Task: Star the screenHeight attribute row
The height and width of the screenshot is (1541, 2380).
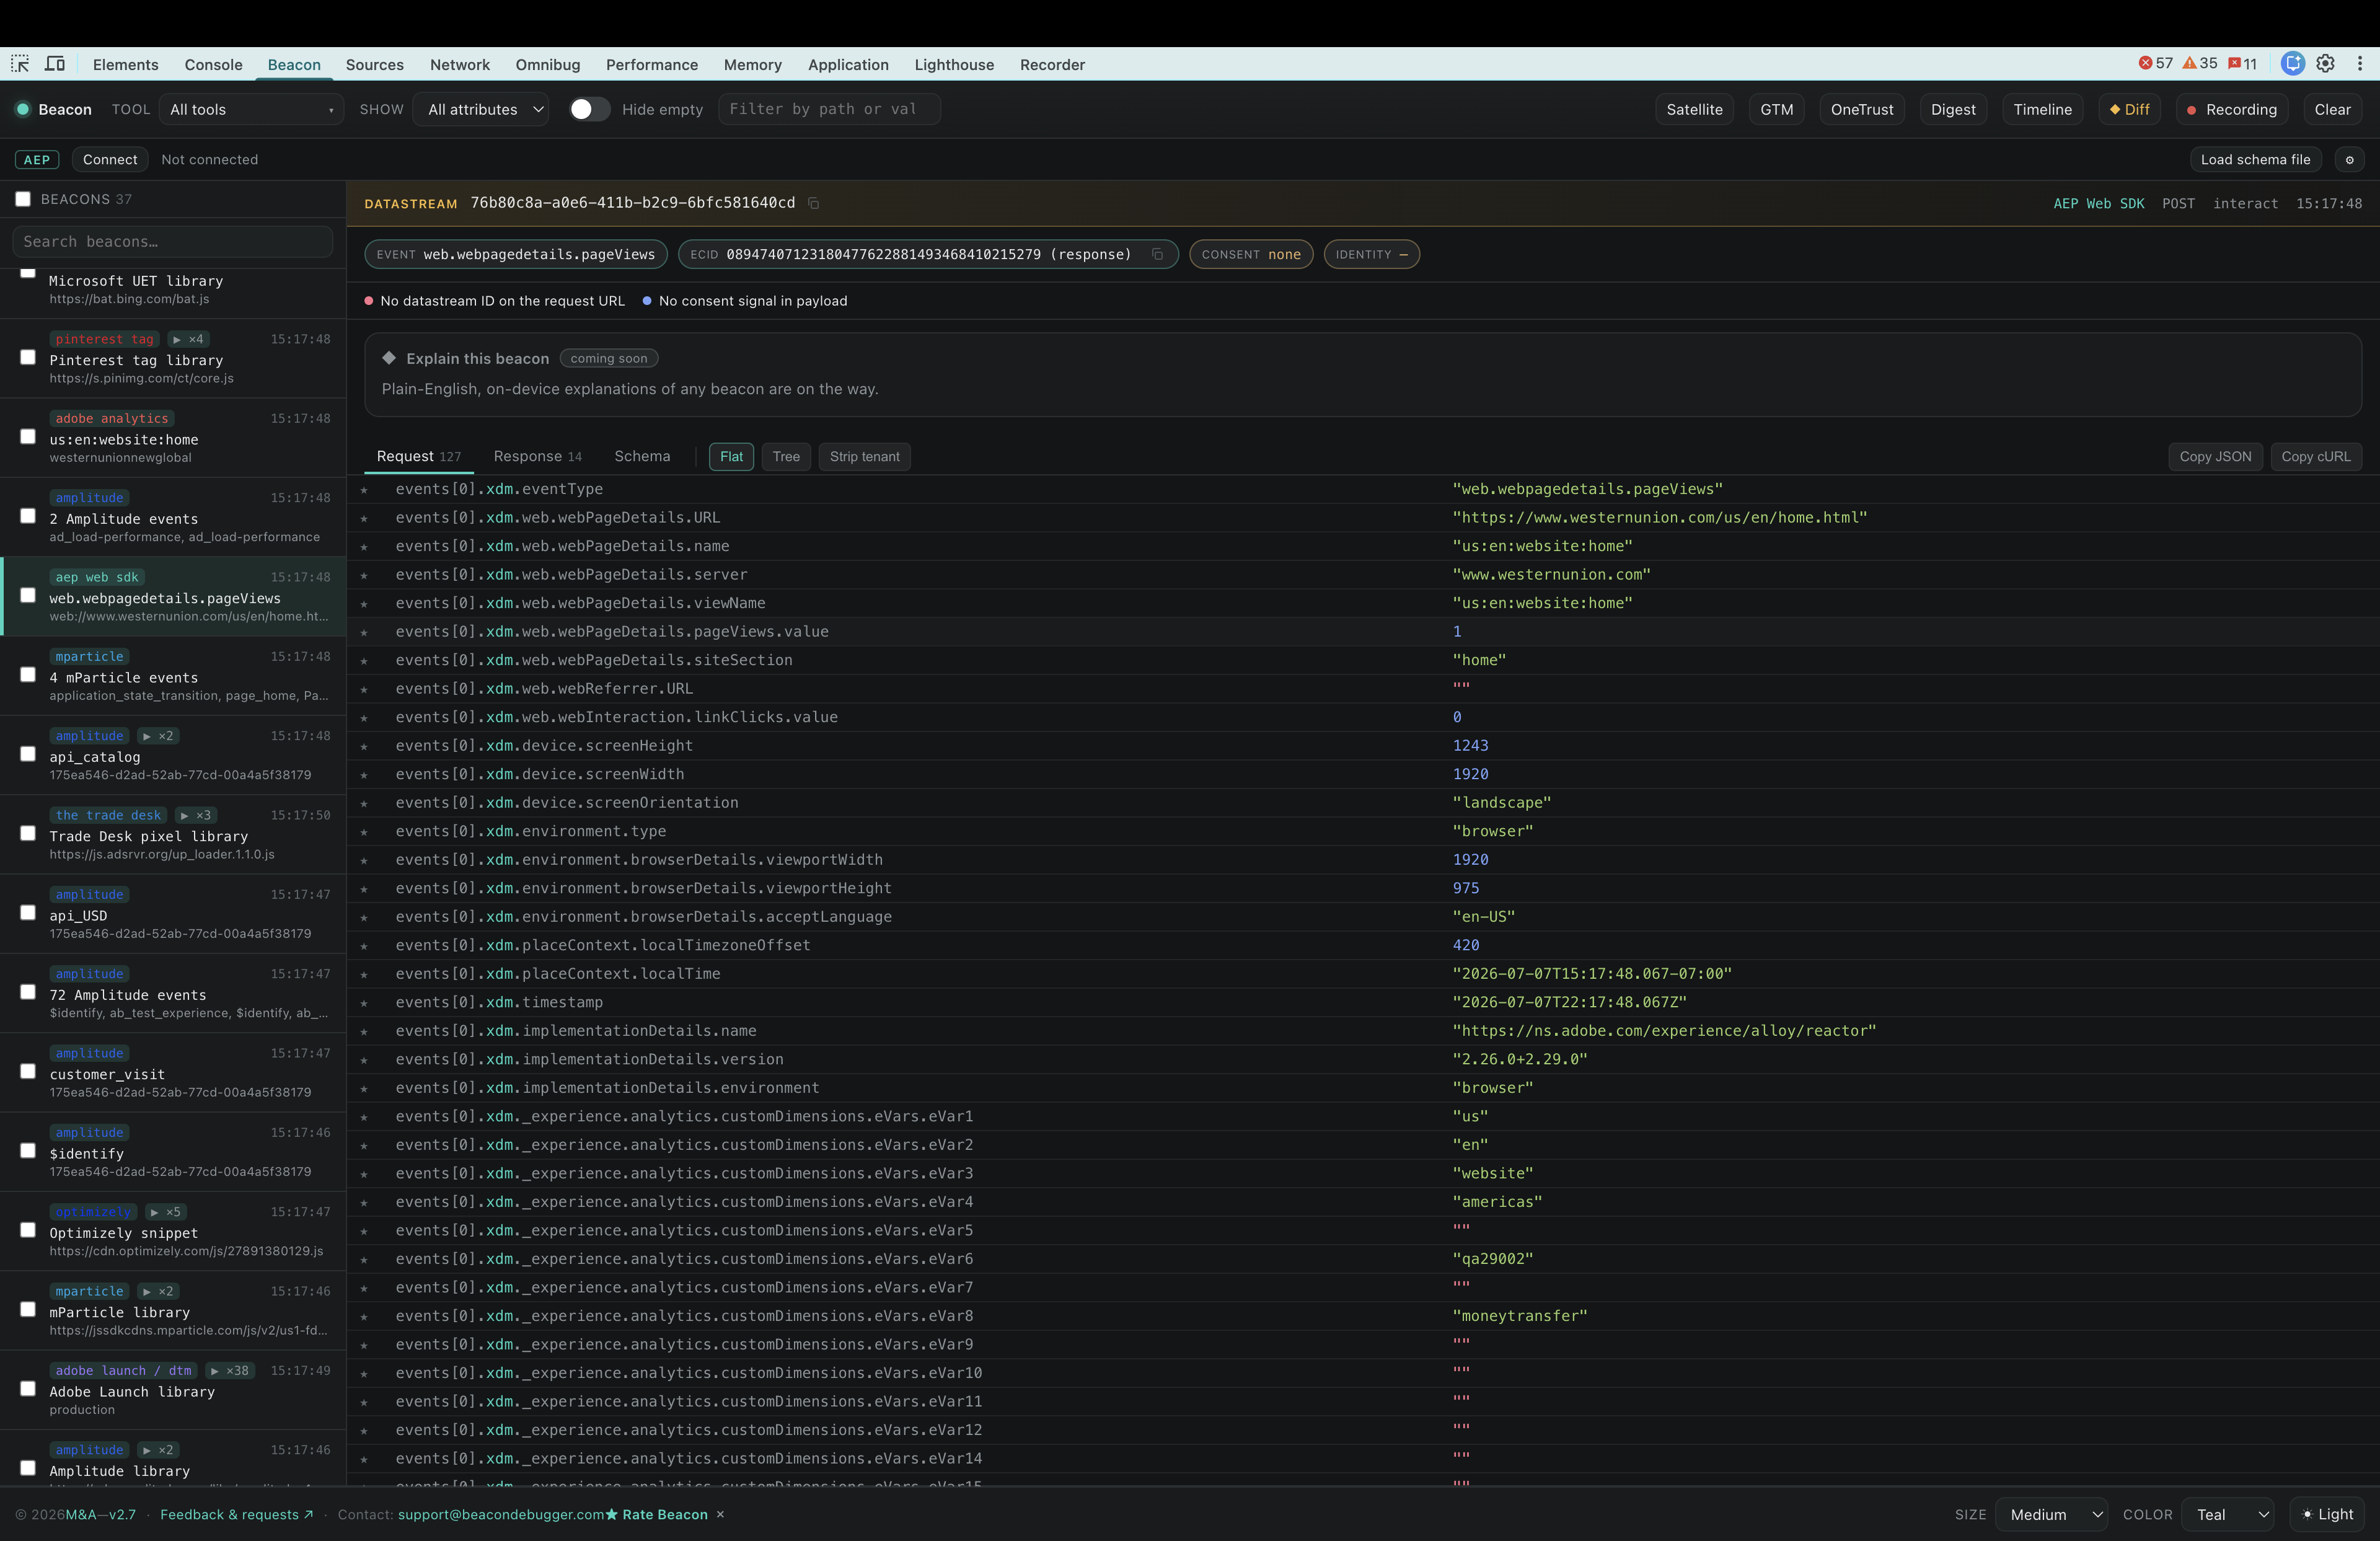Action: point(365,746)
